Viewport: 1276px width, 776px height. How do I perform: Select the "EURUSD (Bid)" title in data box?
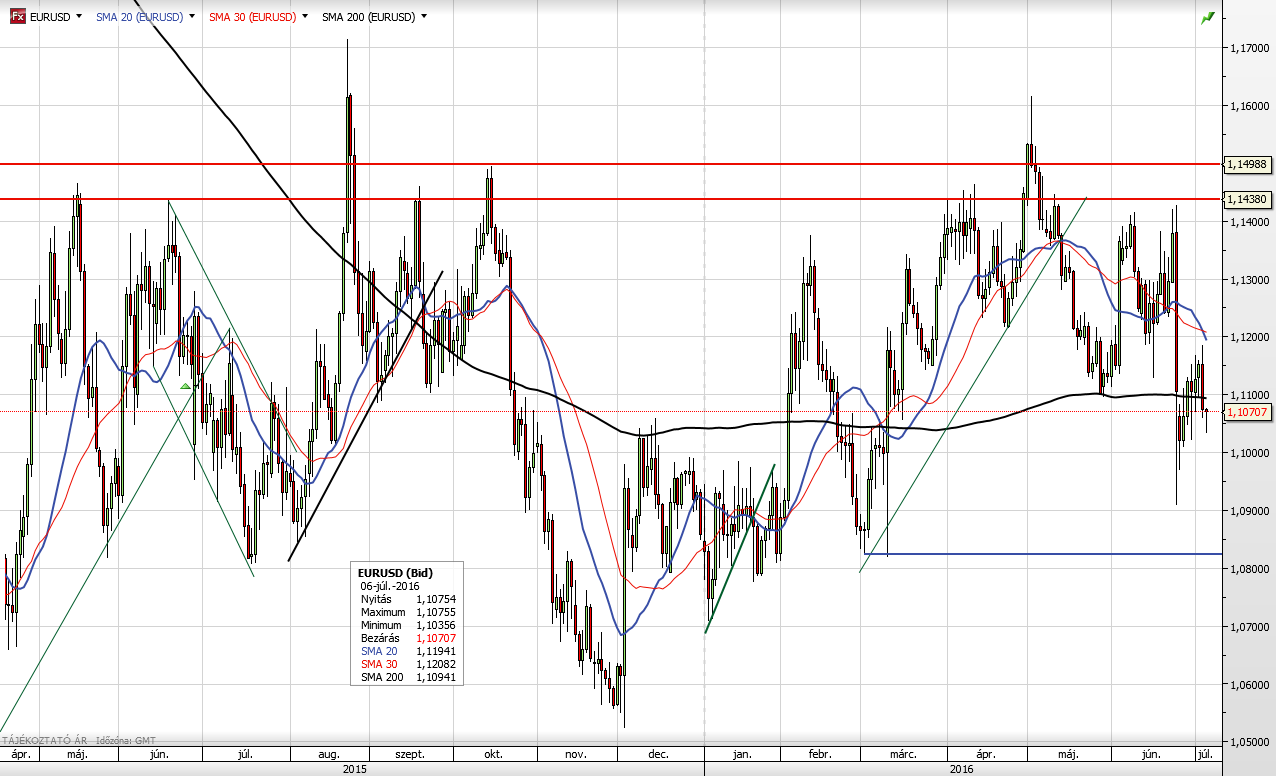(x=395, y=573)
